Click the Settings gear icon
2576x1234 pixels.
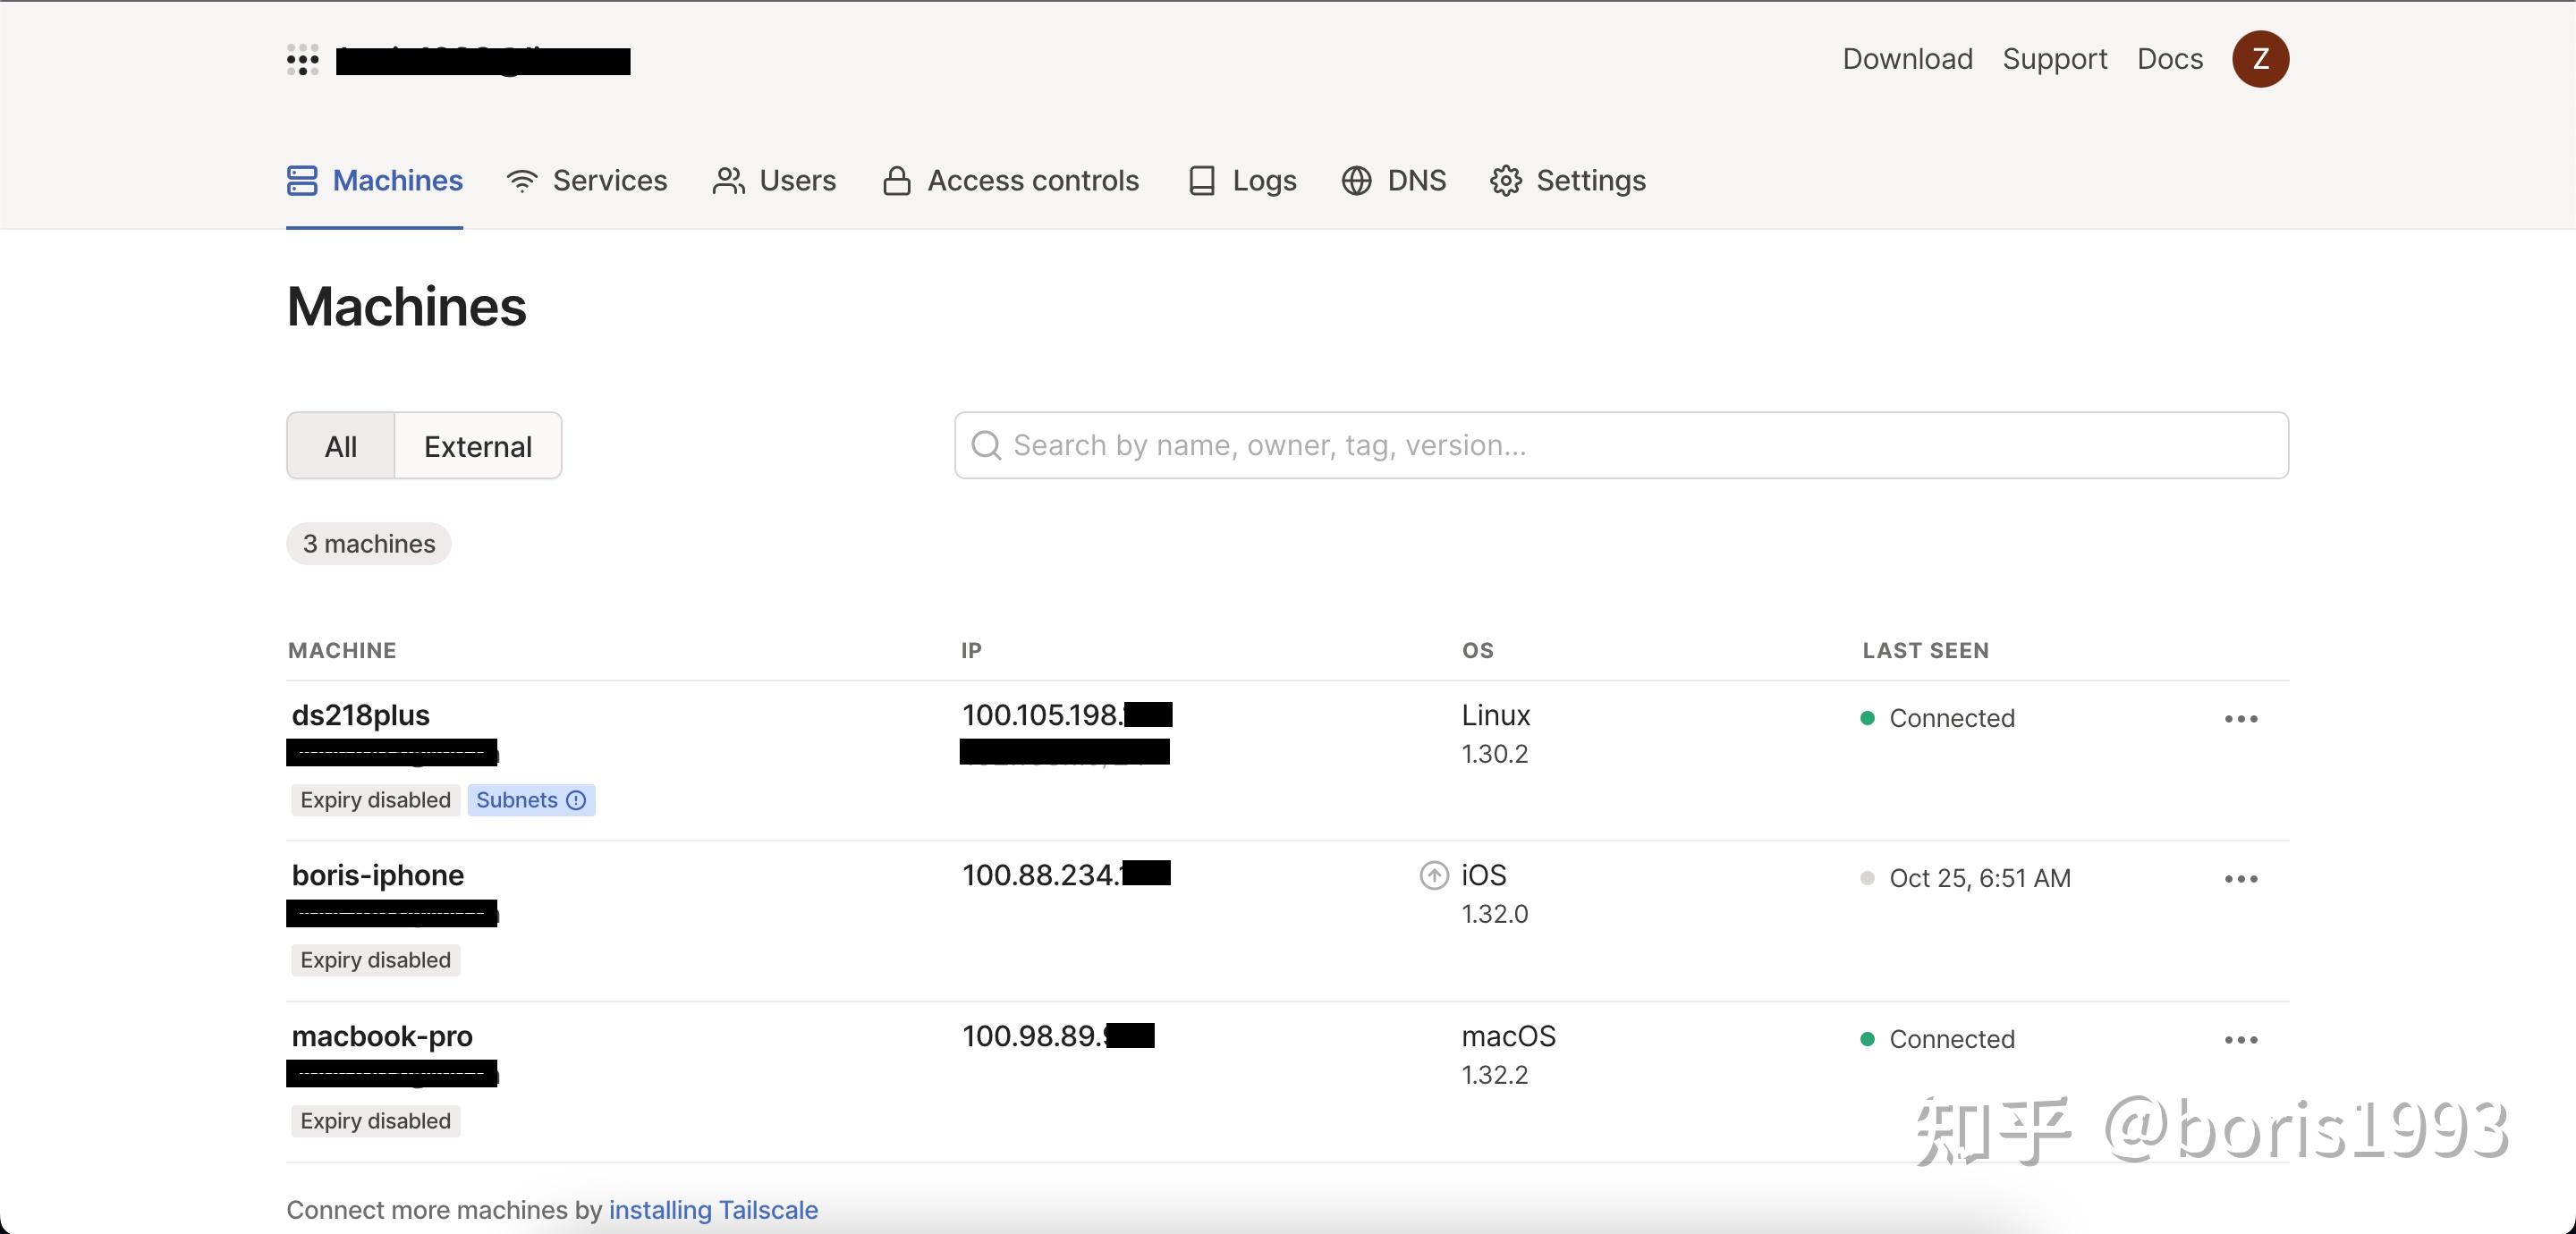click(x=1506, y=181)
